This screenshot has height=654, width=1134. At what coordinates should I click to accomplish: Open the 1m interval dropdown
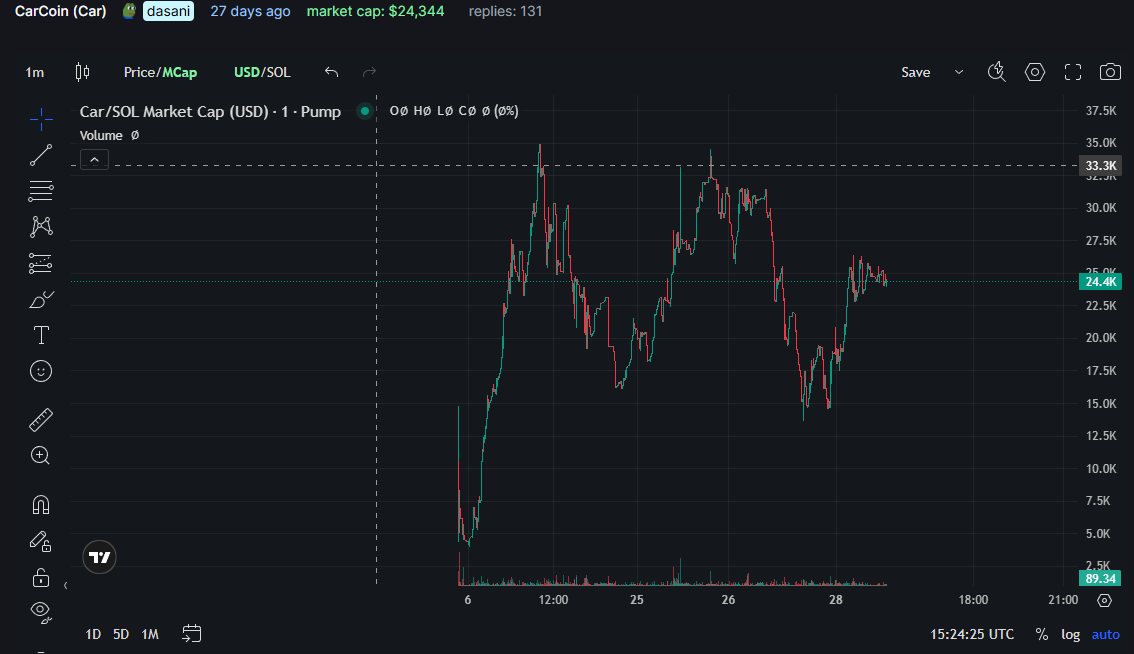click(x=35, y=72)
